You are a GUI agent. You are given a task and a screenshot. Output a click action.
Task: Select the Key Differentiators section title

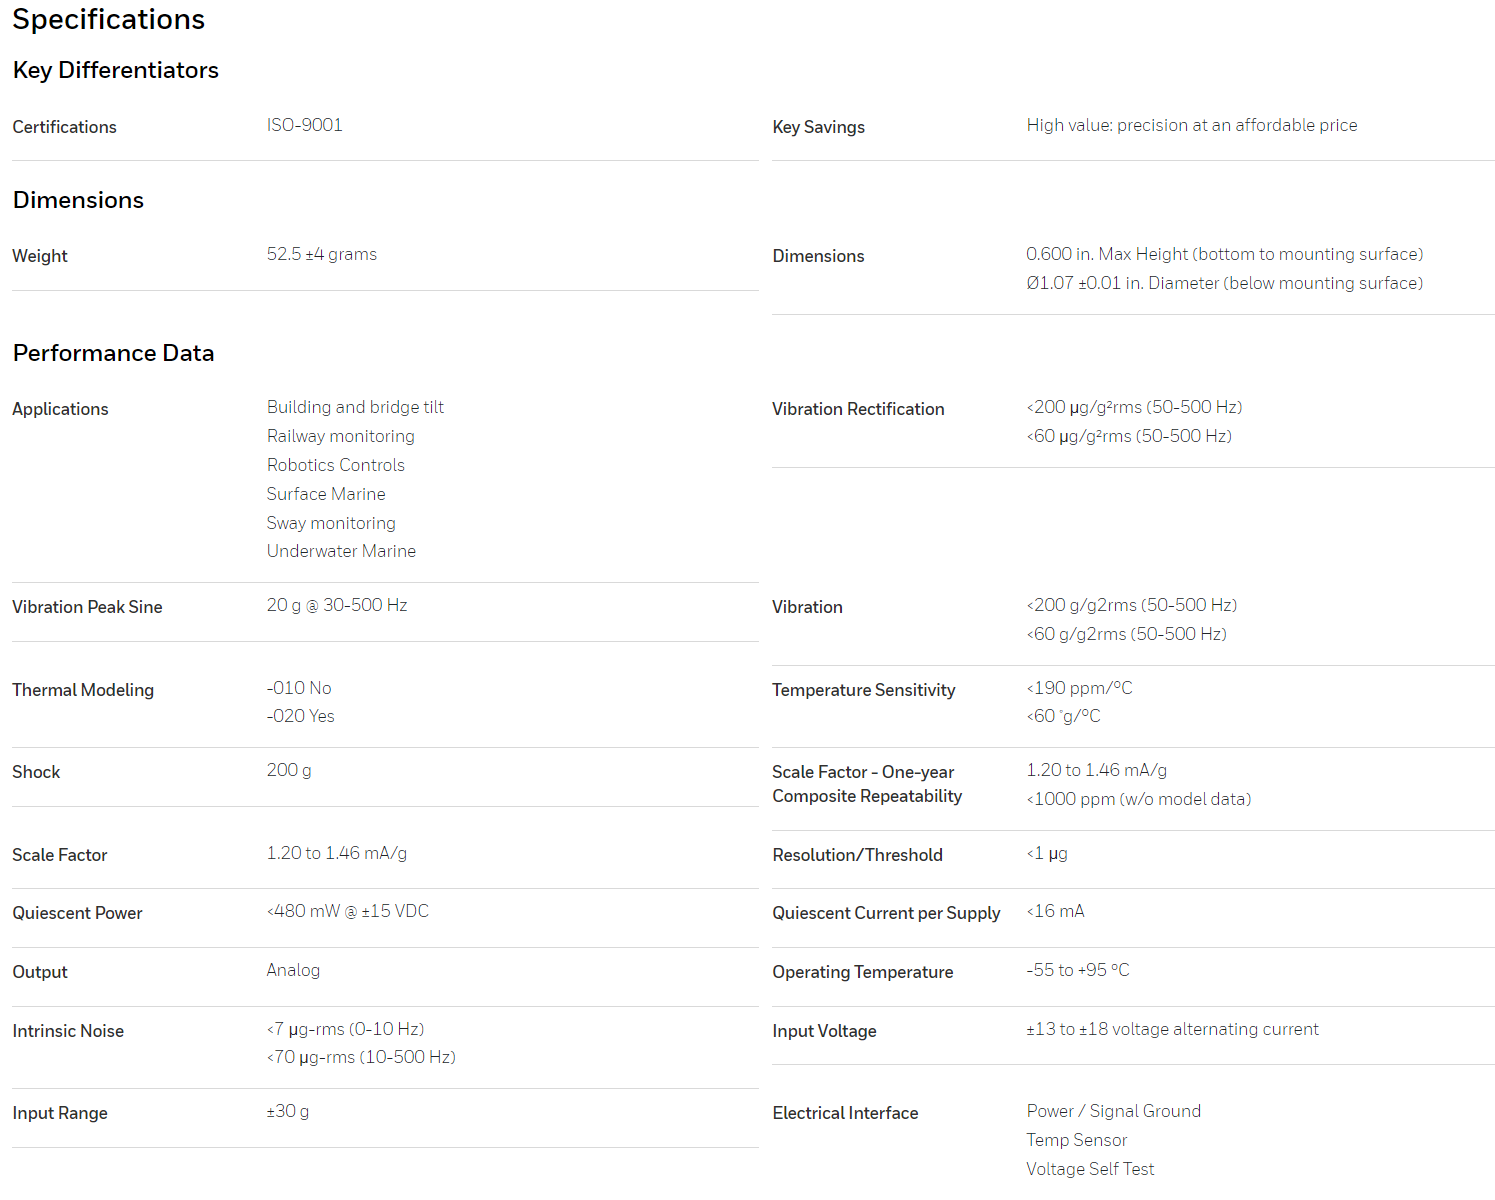tap(115, 70)
